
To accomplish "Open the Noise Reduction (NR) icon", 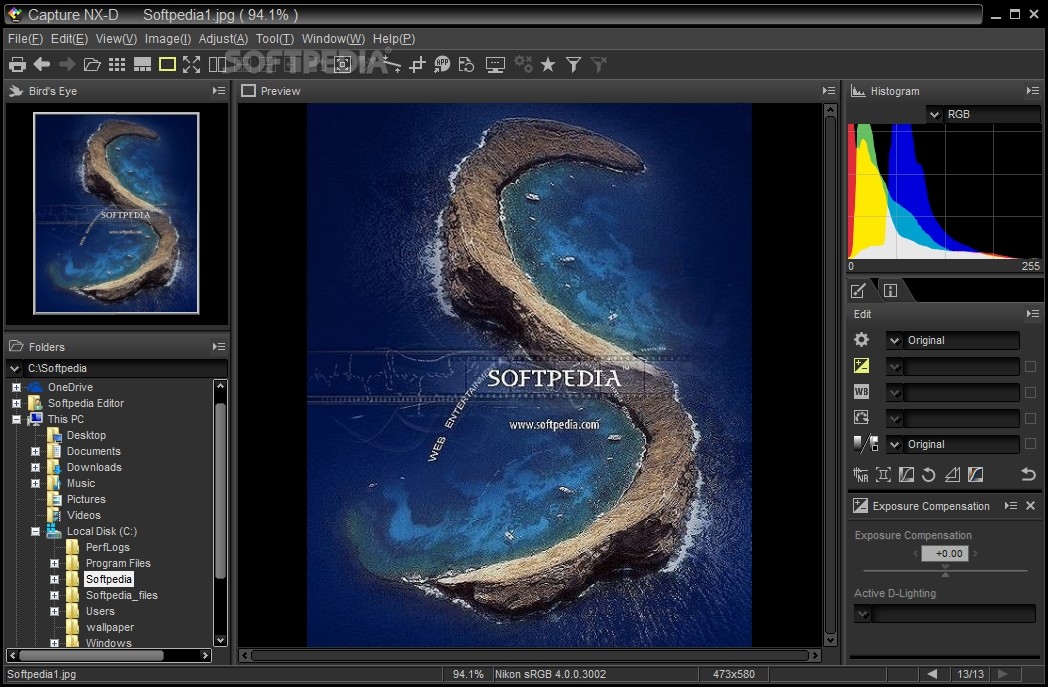I will pyautogui.click(x=861, y=474).
